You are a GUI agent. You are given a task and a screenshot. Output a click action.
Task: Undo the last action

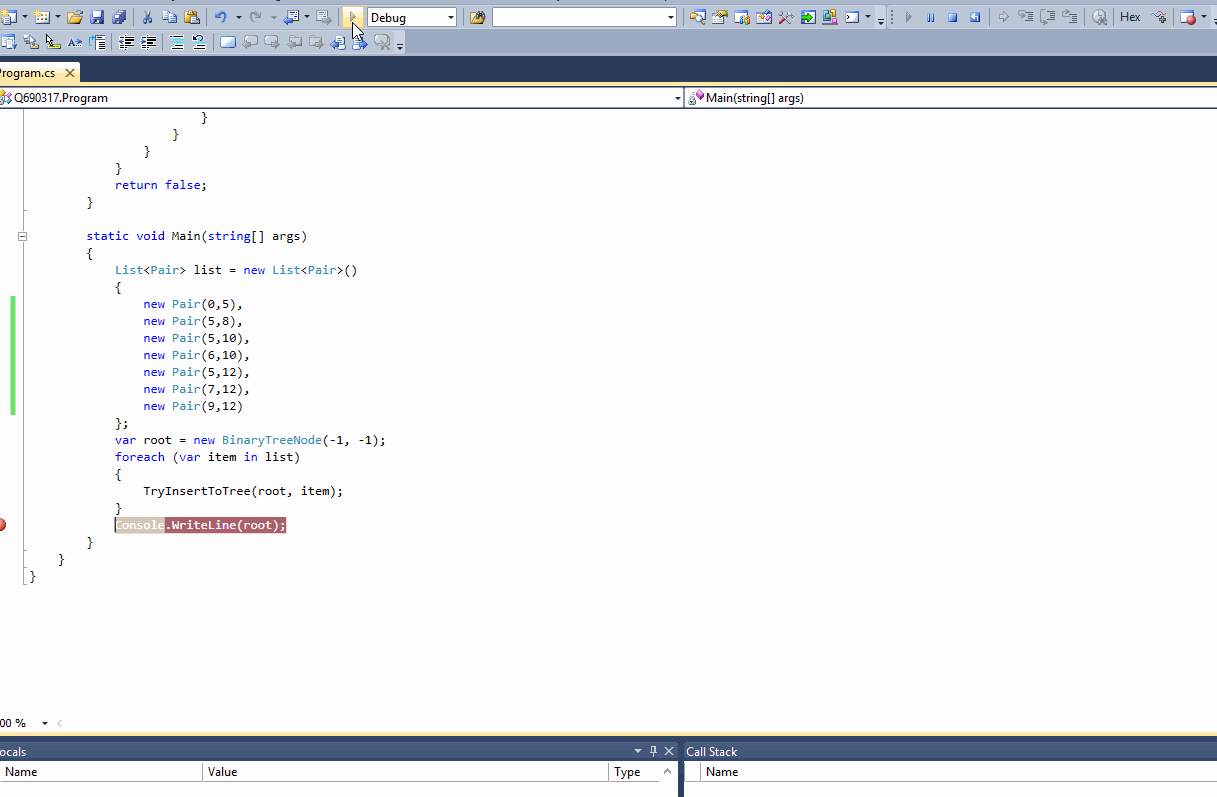[221, 17]
